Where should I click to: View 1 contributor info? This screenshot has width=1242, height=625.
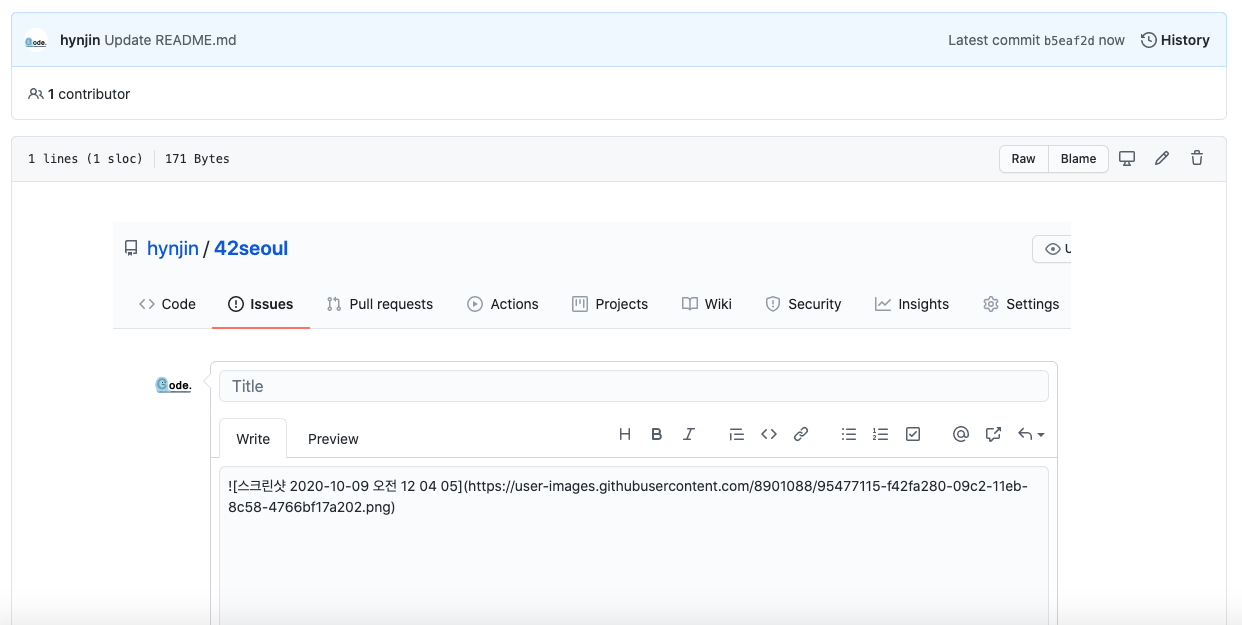79,94
